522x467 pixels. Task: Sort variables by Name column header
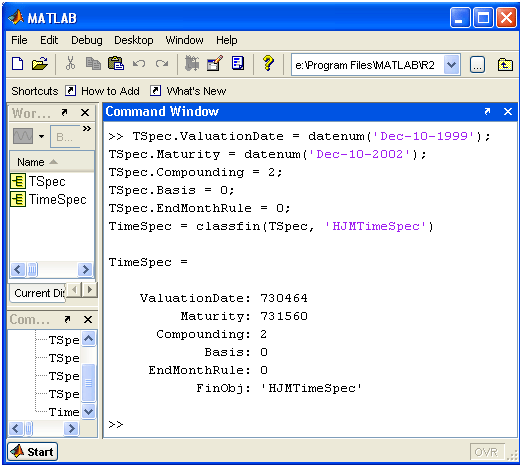51,162
